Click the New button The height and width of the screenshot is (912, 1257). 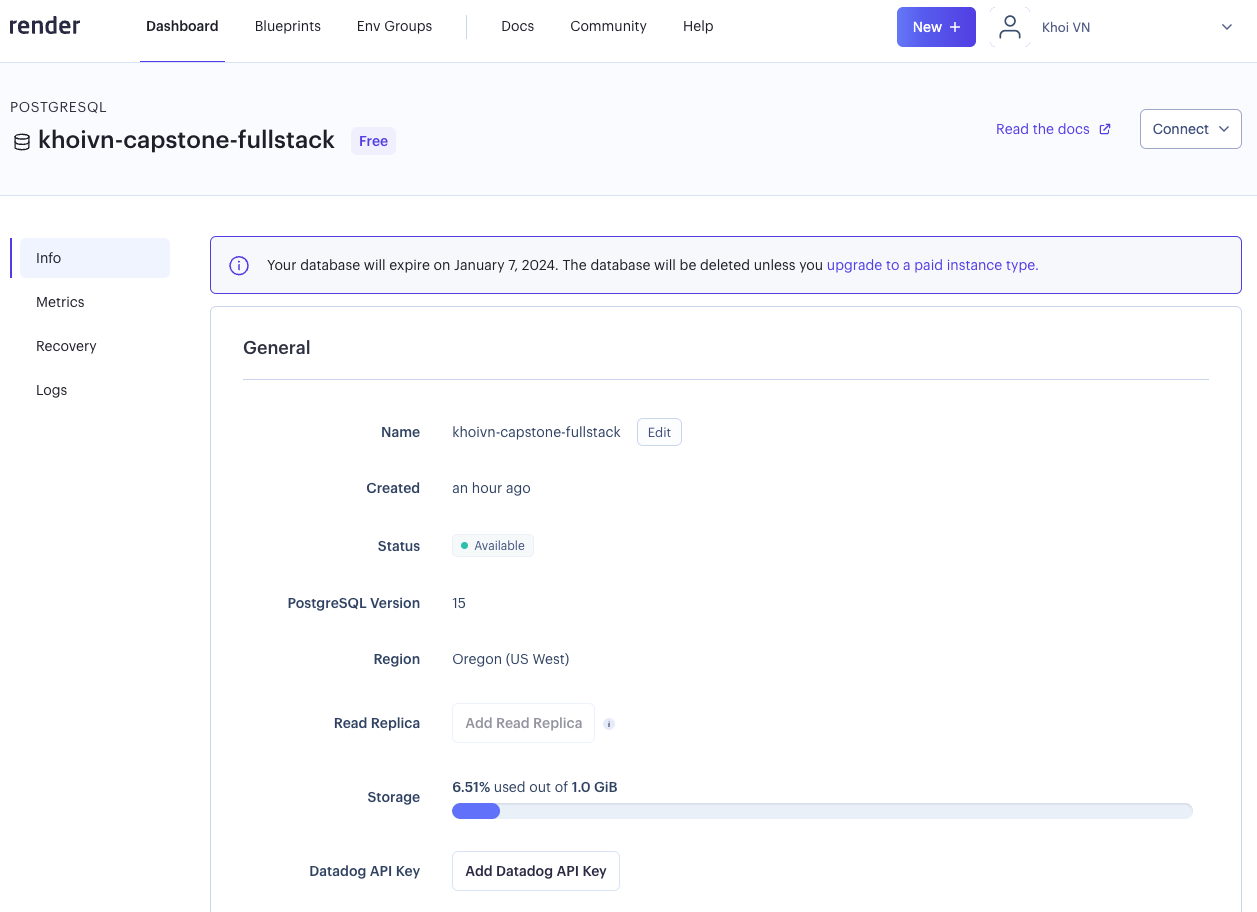coord(936,27)
